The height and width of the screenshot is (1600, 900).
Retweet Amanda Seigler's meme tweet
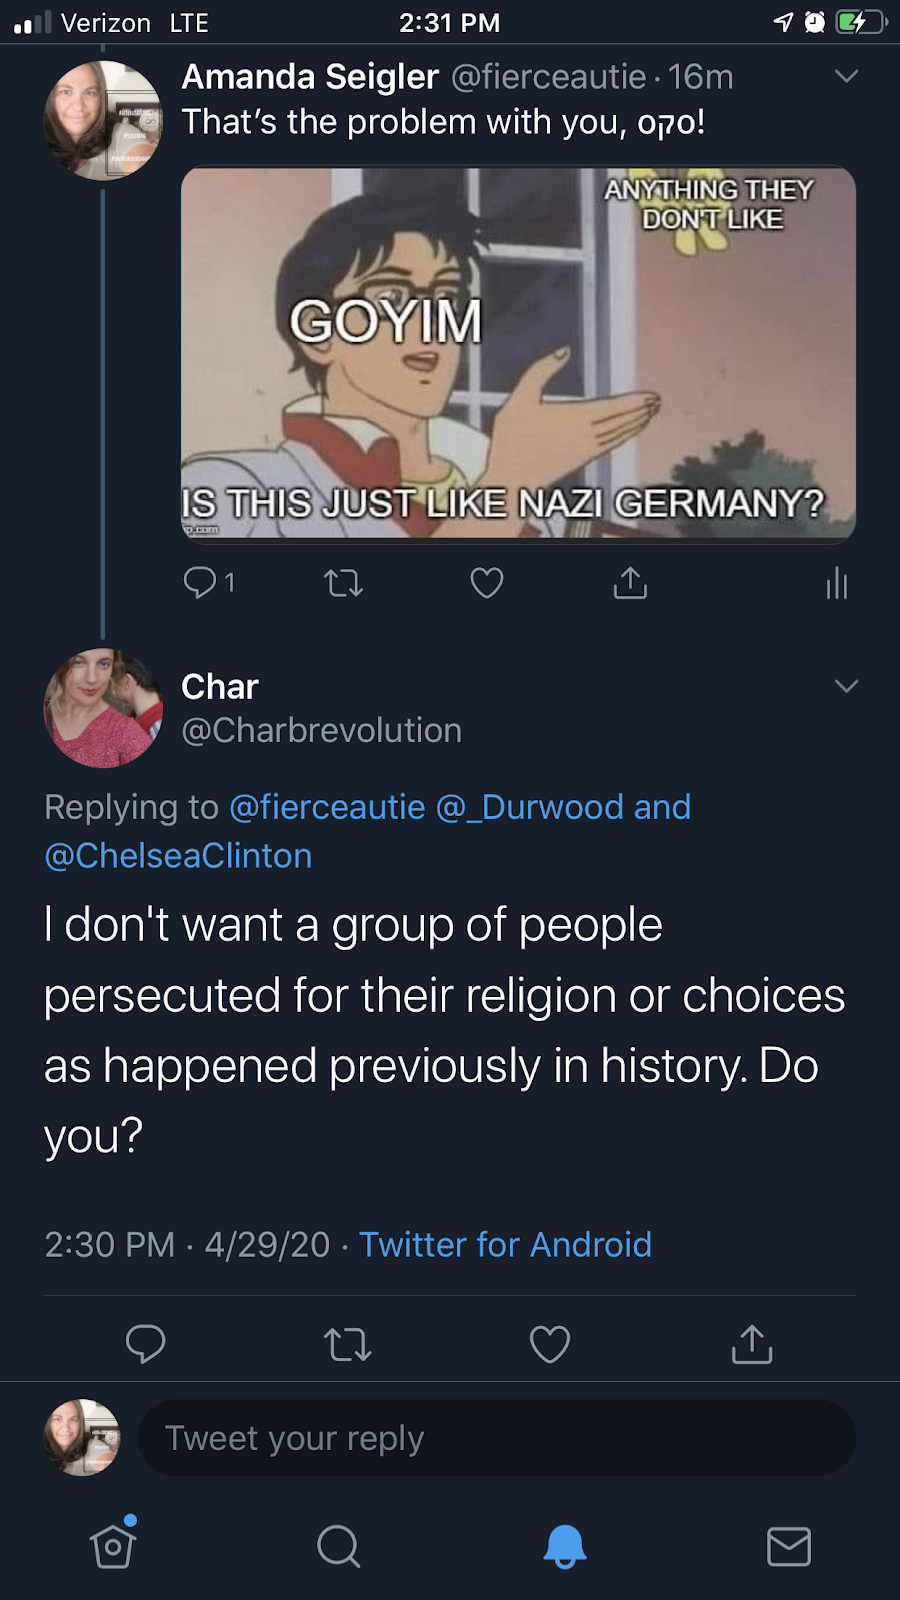(343, 582)
